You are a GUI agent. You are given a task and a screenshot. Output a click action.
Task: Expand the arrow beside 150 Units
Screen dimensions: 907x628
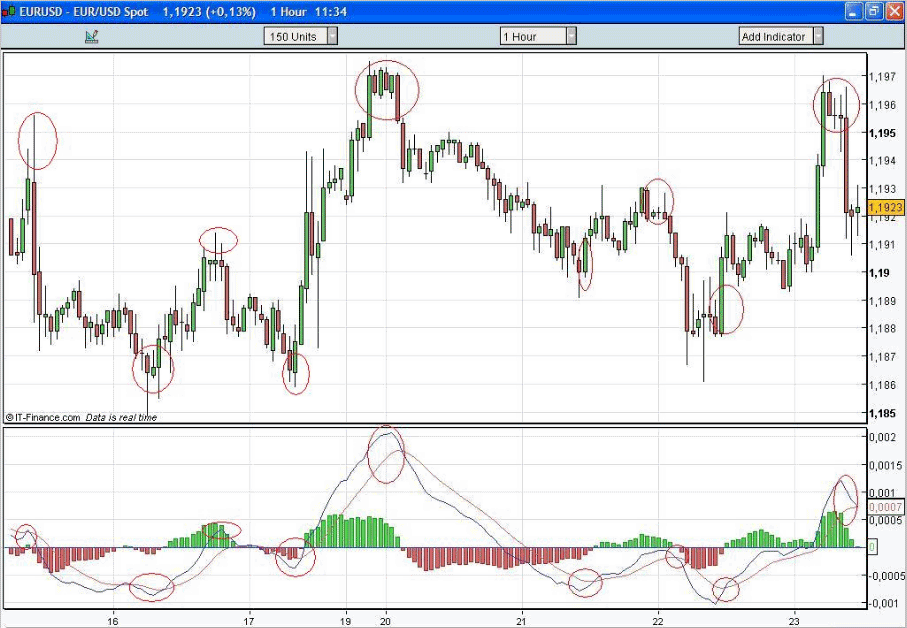pyautogui.click(x=332, y=36)
